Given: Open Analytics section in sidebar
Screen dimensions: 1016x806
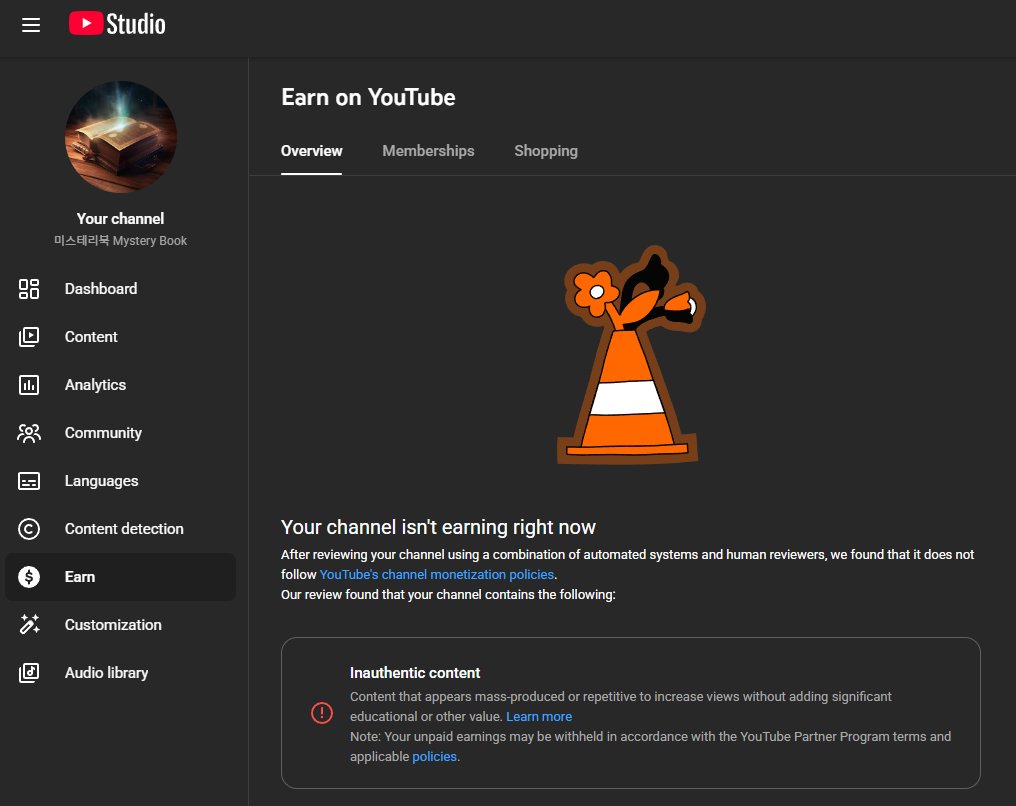Looking at the screenshot, I should click(121, 385).
